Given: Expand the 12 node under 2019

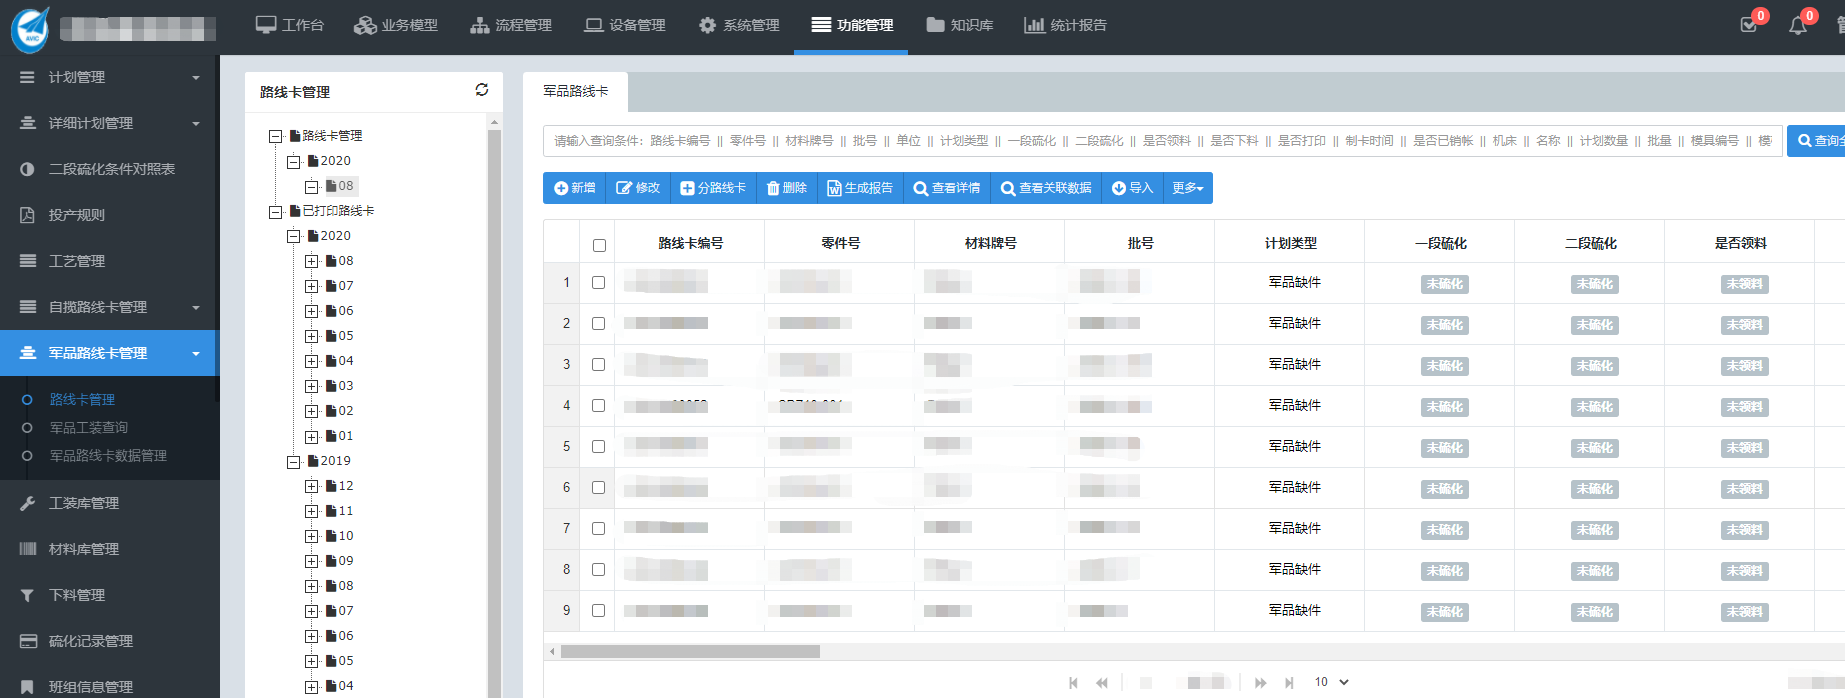Looking at the screenshot, I should [311, 487].
